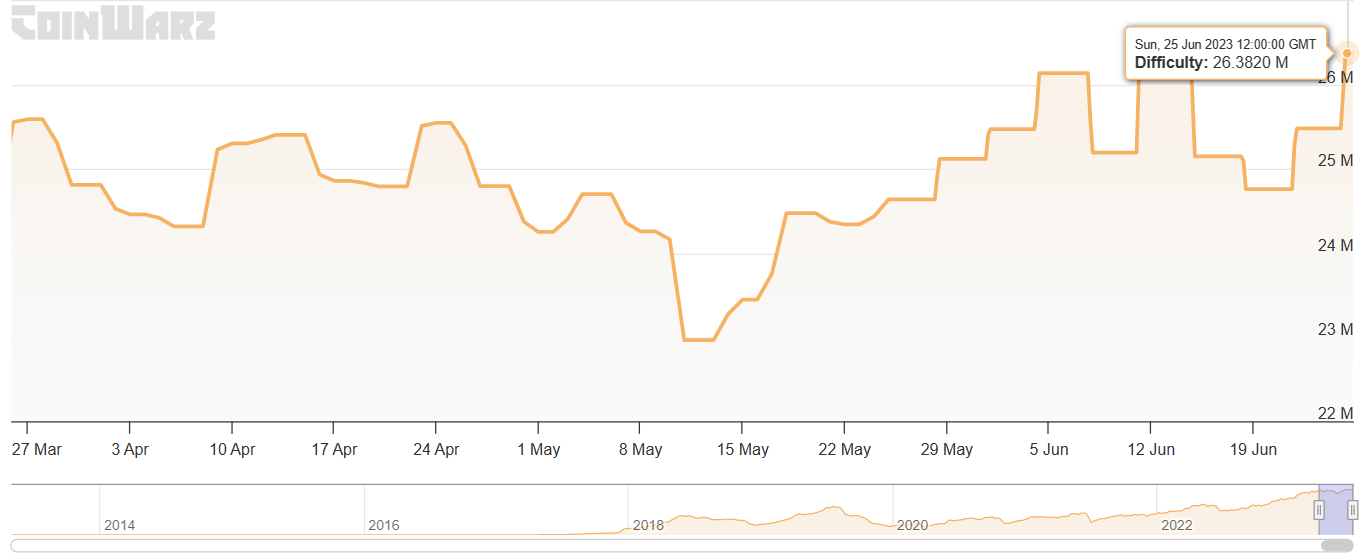Click the horizontal scrollbar thumb
The image size is (1362, 559).
click(1337, 545)
